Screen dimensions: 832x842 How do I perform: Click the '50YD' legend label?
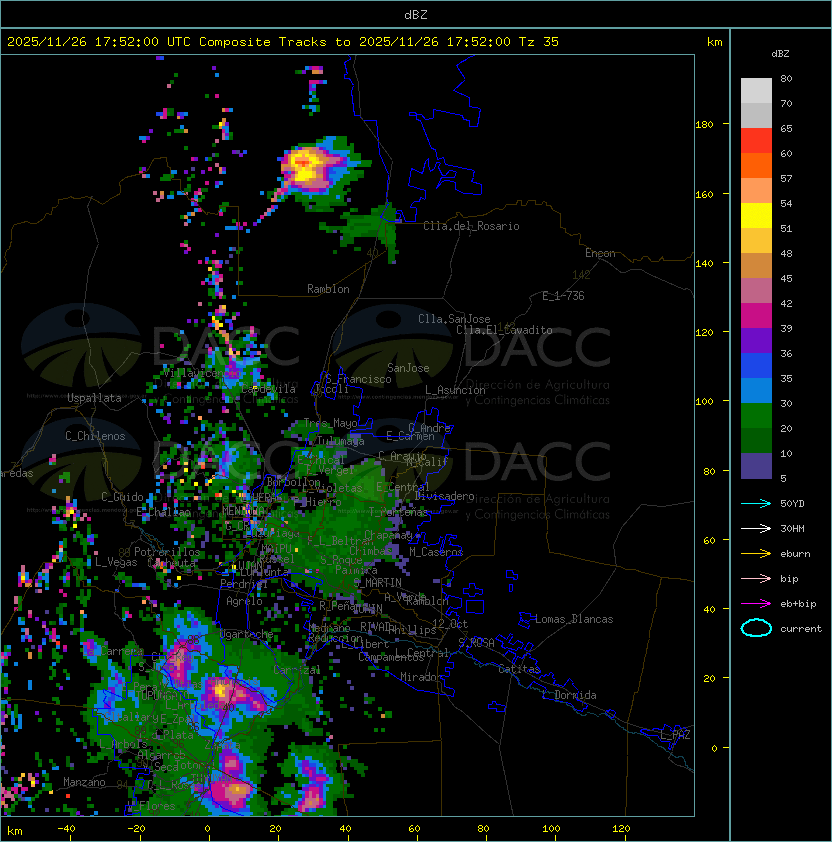coord(792,503)
